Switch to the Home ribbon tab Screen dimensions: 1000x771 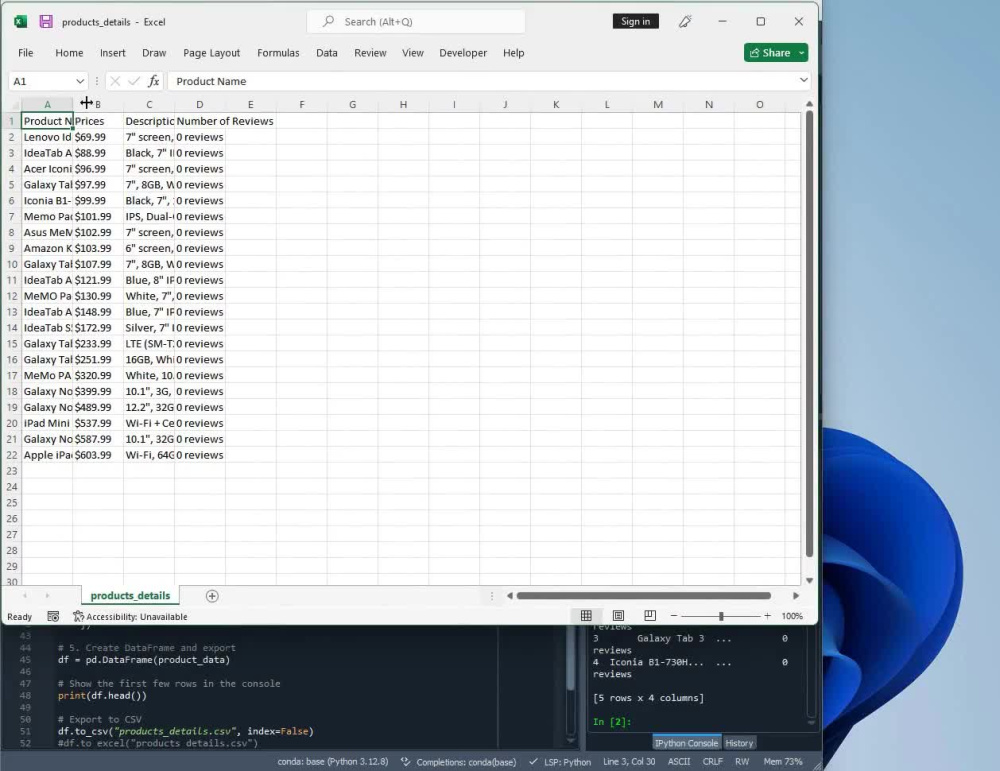coord(69,53)
